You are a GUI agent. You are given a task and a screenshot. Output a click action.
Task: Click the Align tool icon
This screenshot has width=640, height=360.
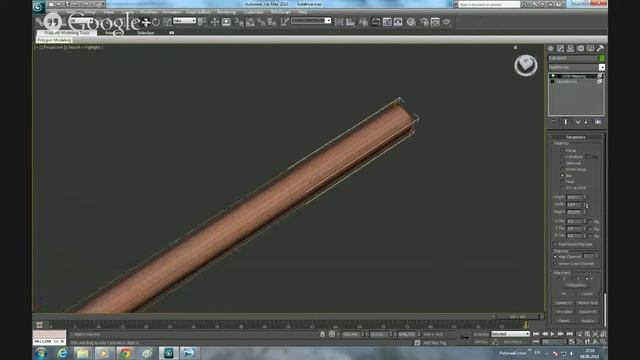[350, 22]
